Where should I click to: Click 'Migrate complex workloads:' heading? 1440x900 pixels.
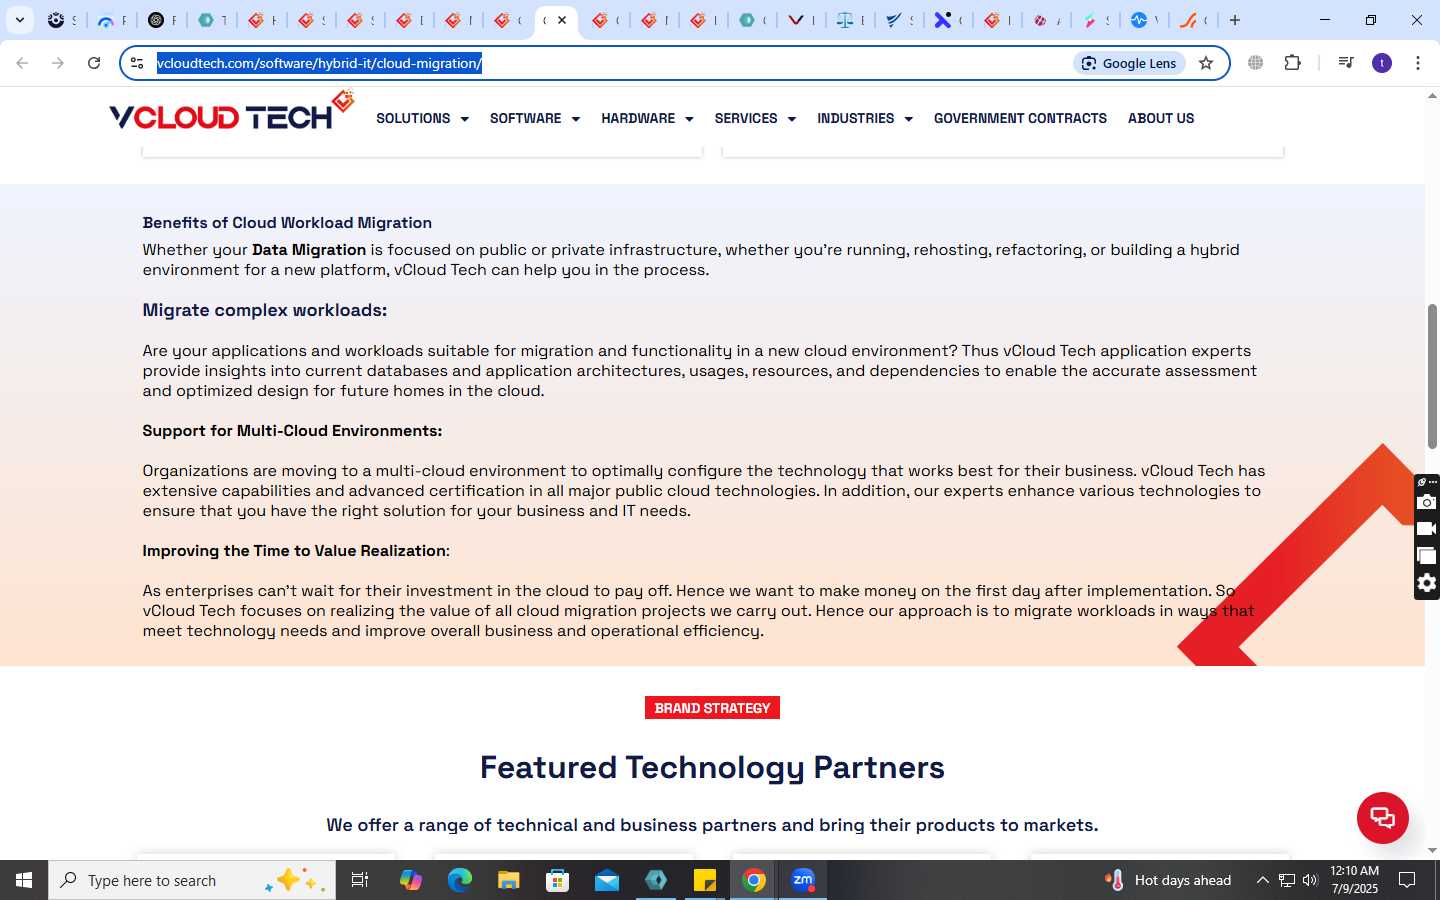click(264, 310)
